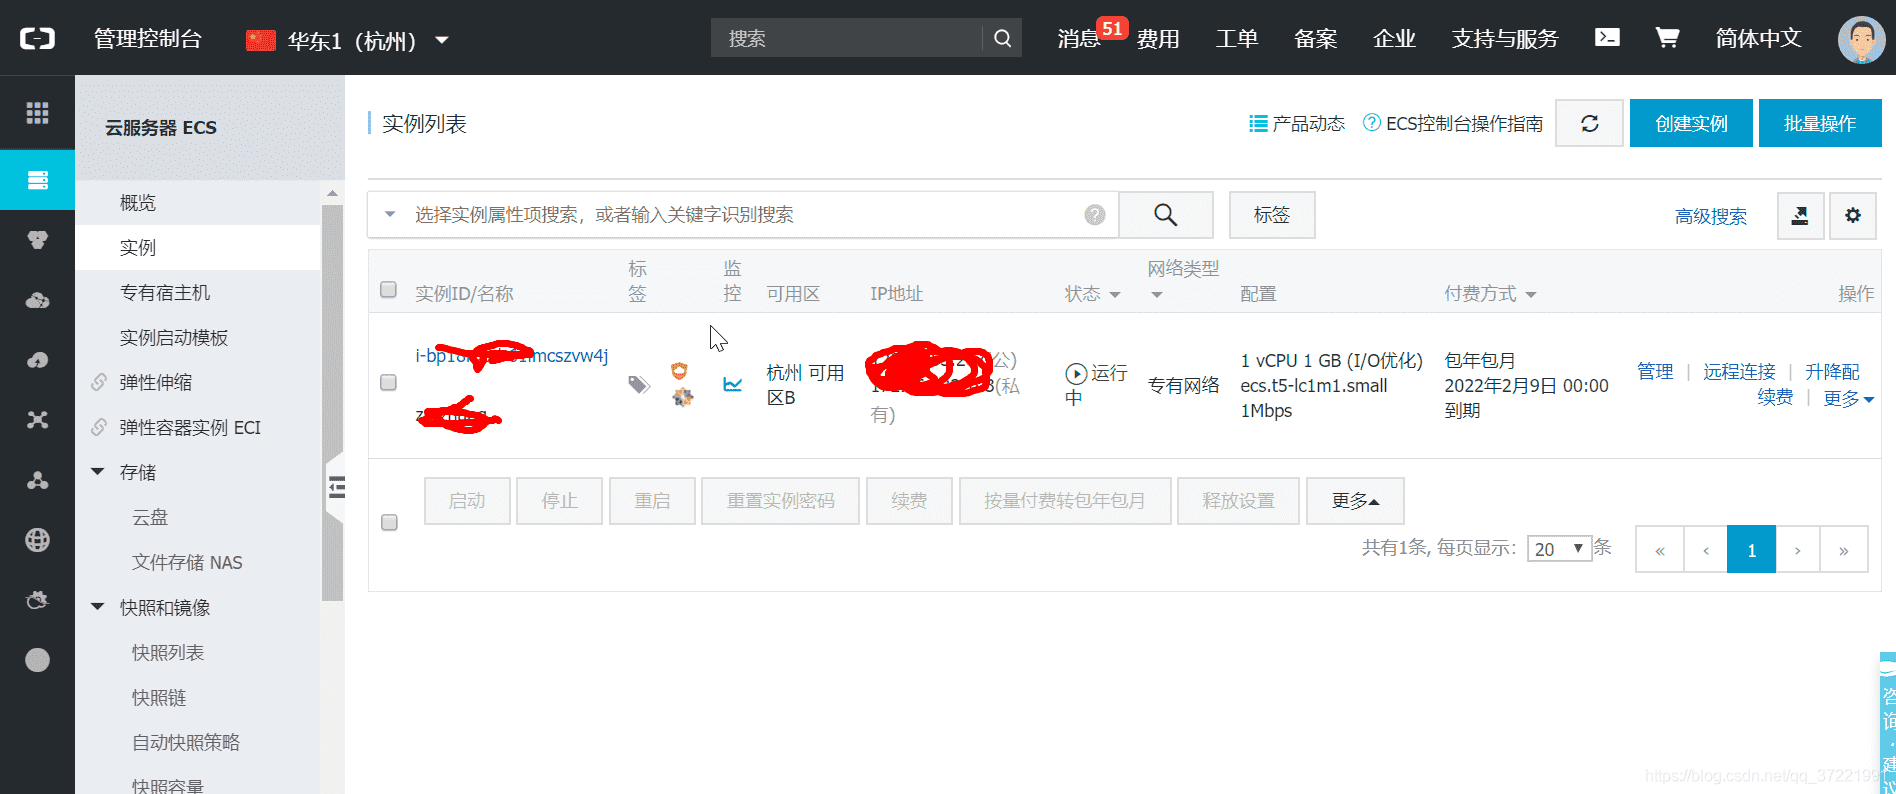This screenshot has width=1896, height=794.
Task: Click the user avatar icon
Action: coord(1861,39)
